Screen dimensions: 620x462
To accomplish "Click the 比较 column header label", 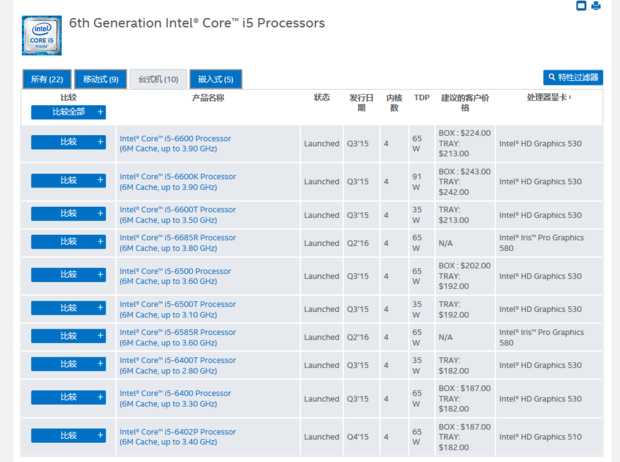I will [68, 97].
